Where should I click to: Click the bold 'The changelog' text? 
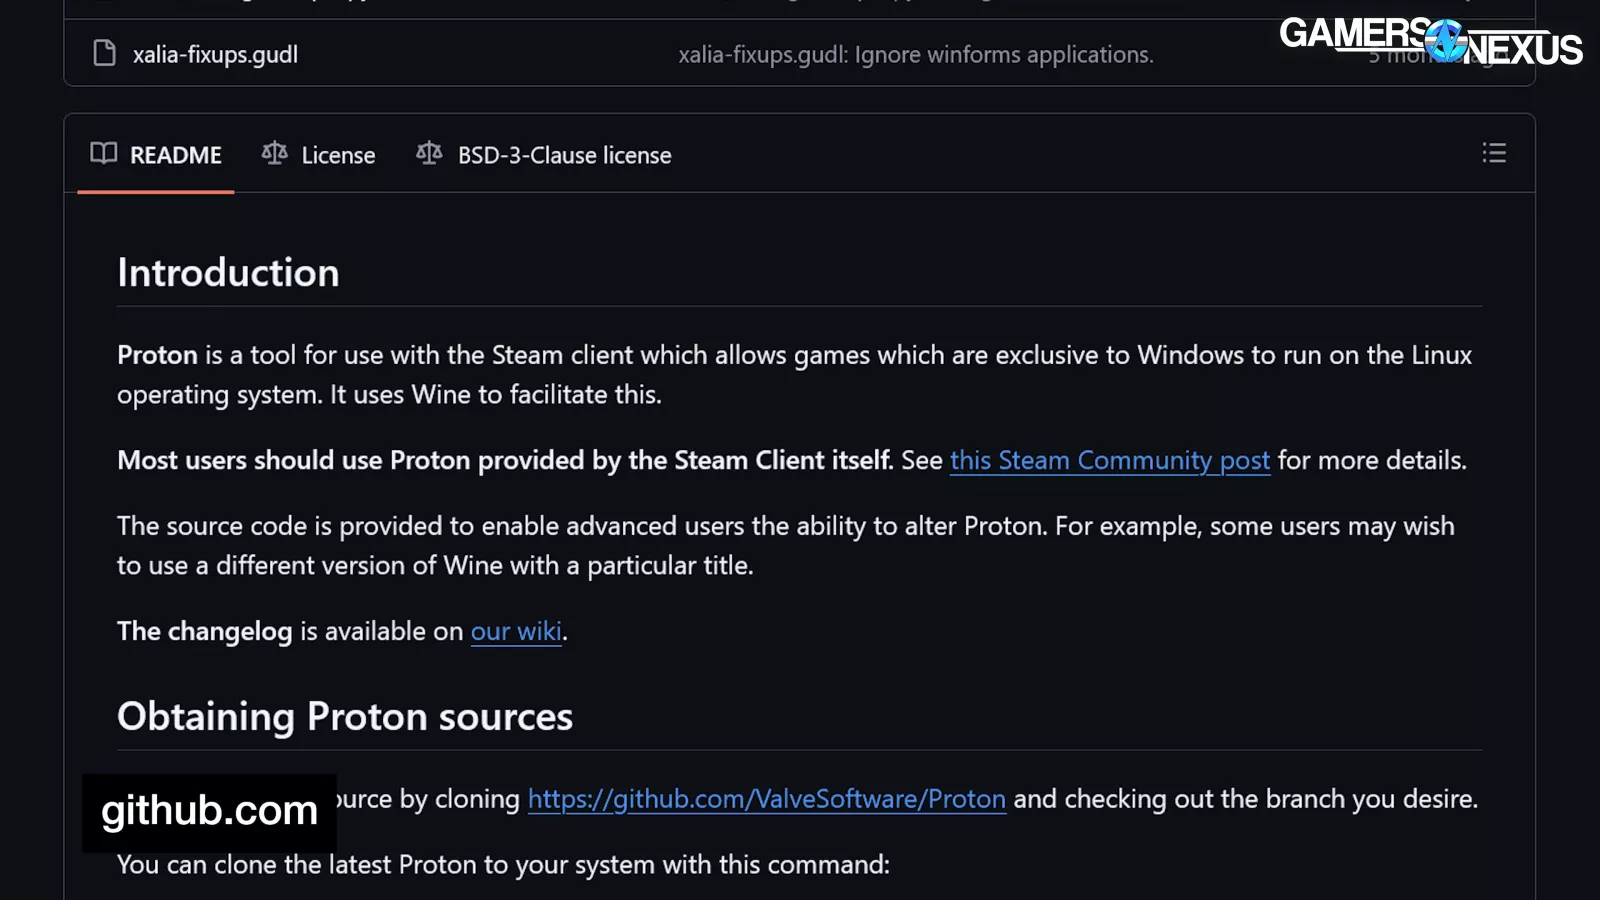pos(204,631)
